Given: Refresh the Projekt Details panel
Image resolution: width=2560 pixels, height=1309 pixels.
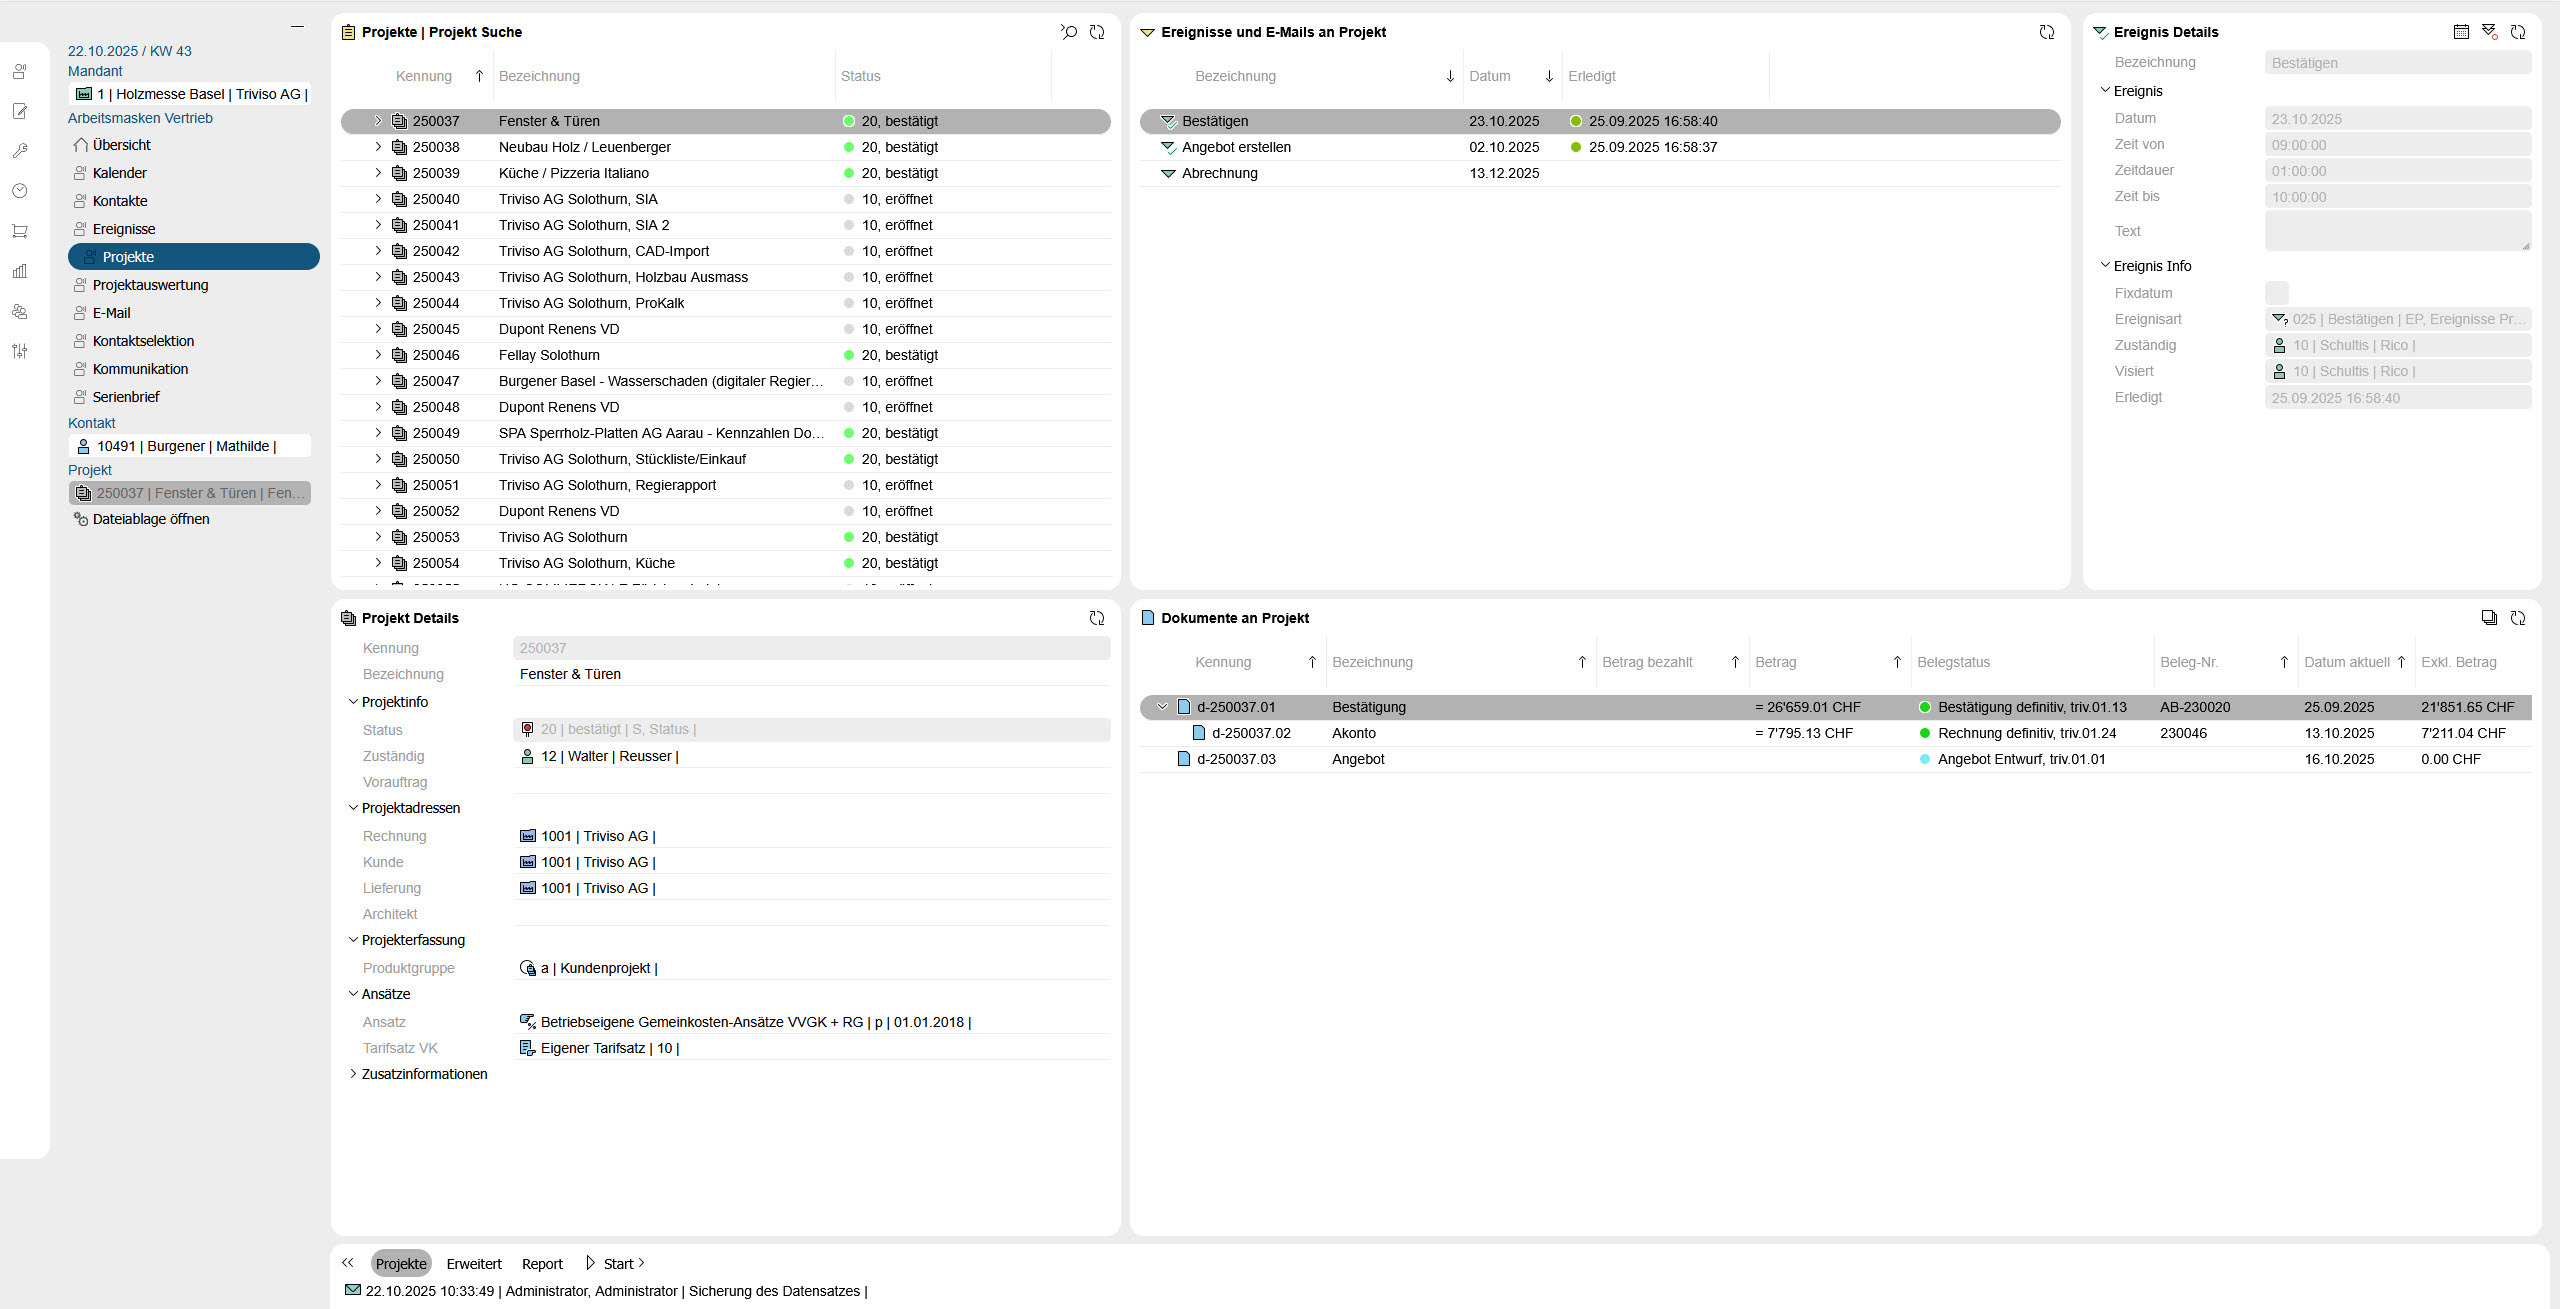Looking at the screenshot, I should tap(1097, 618).
